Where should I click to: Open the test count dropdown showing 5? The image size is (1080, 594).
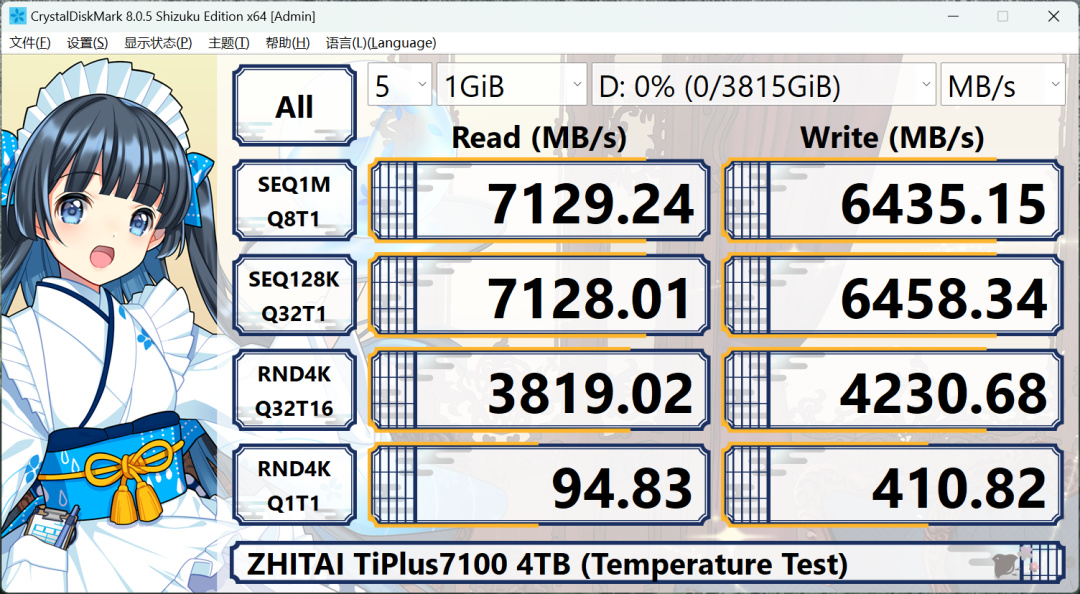399,85
